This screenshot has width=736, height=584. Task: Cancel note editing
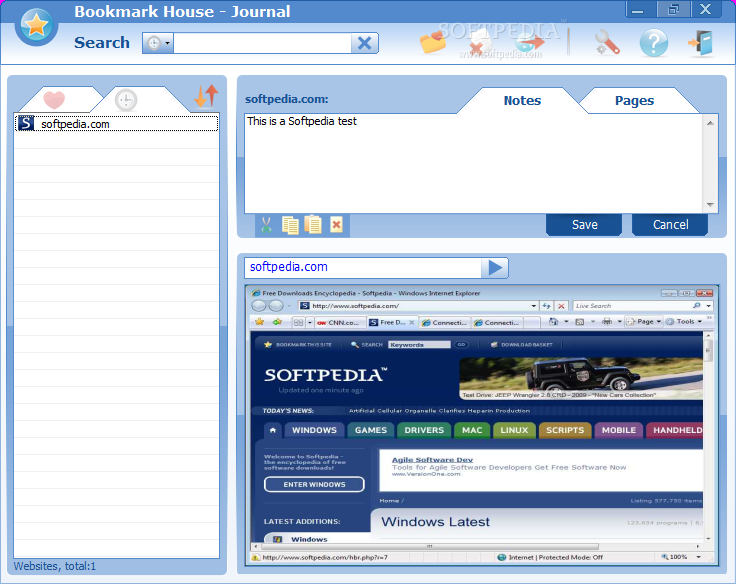pos(670,225)
